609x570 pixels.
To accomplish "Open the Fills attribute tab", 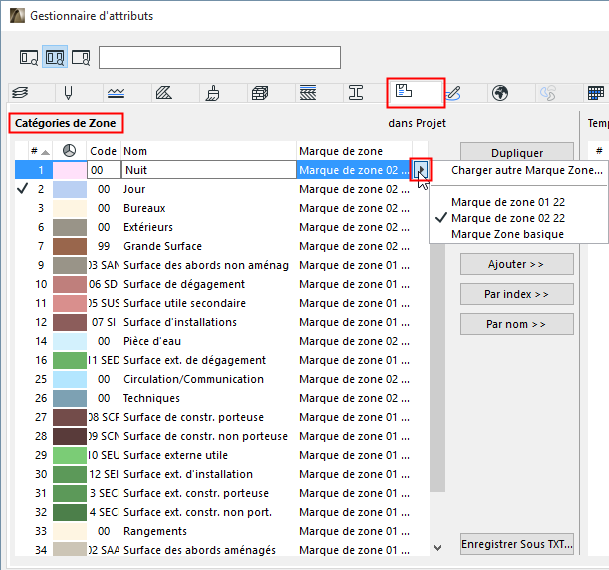I will 164,93.
